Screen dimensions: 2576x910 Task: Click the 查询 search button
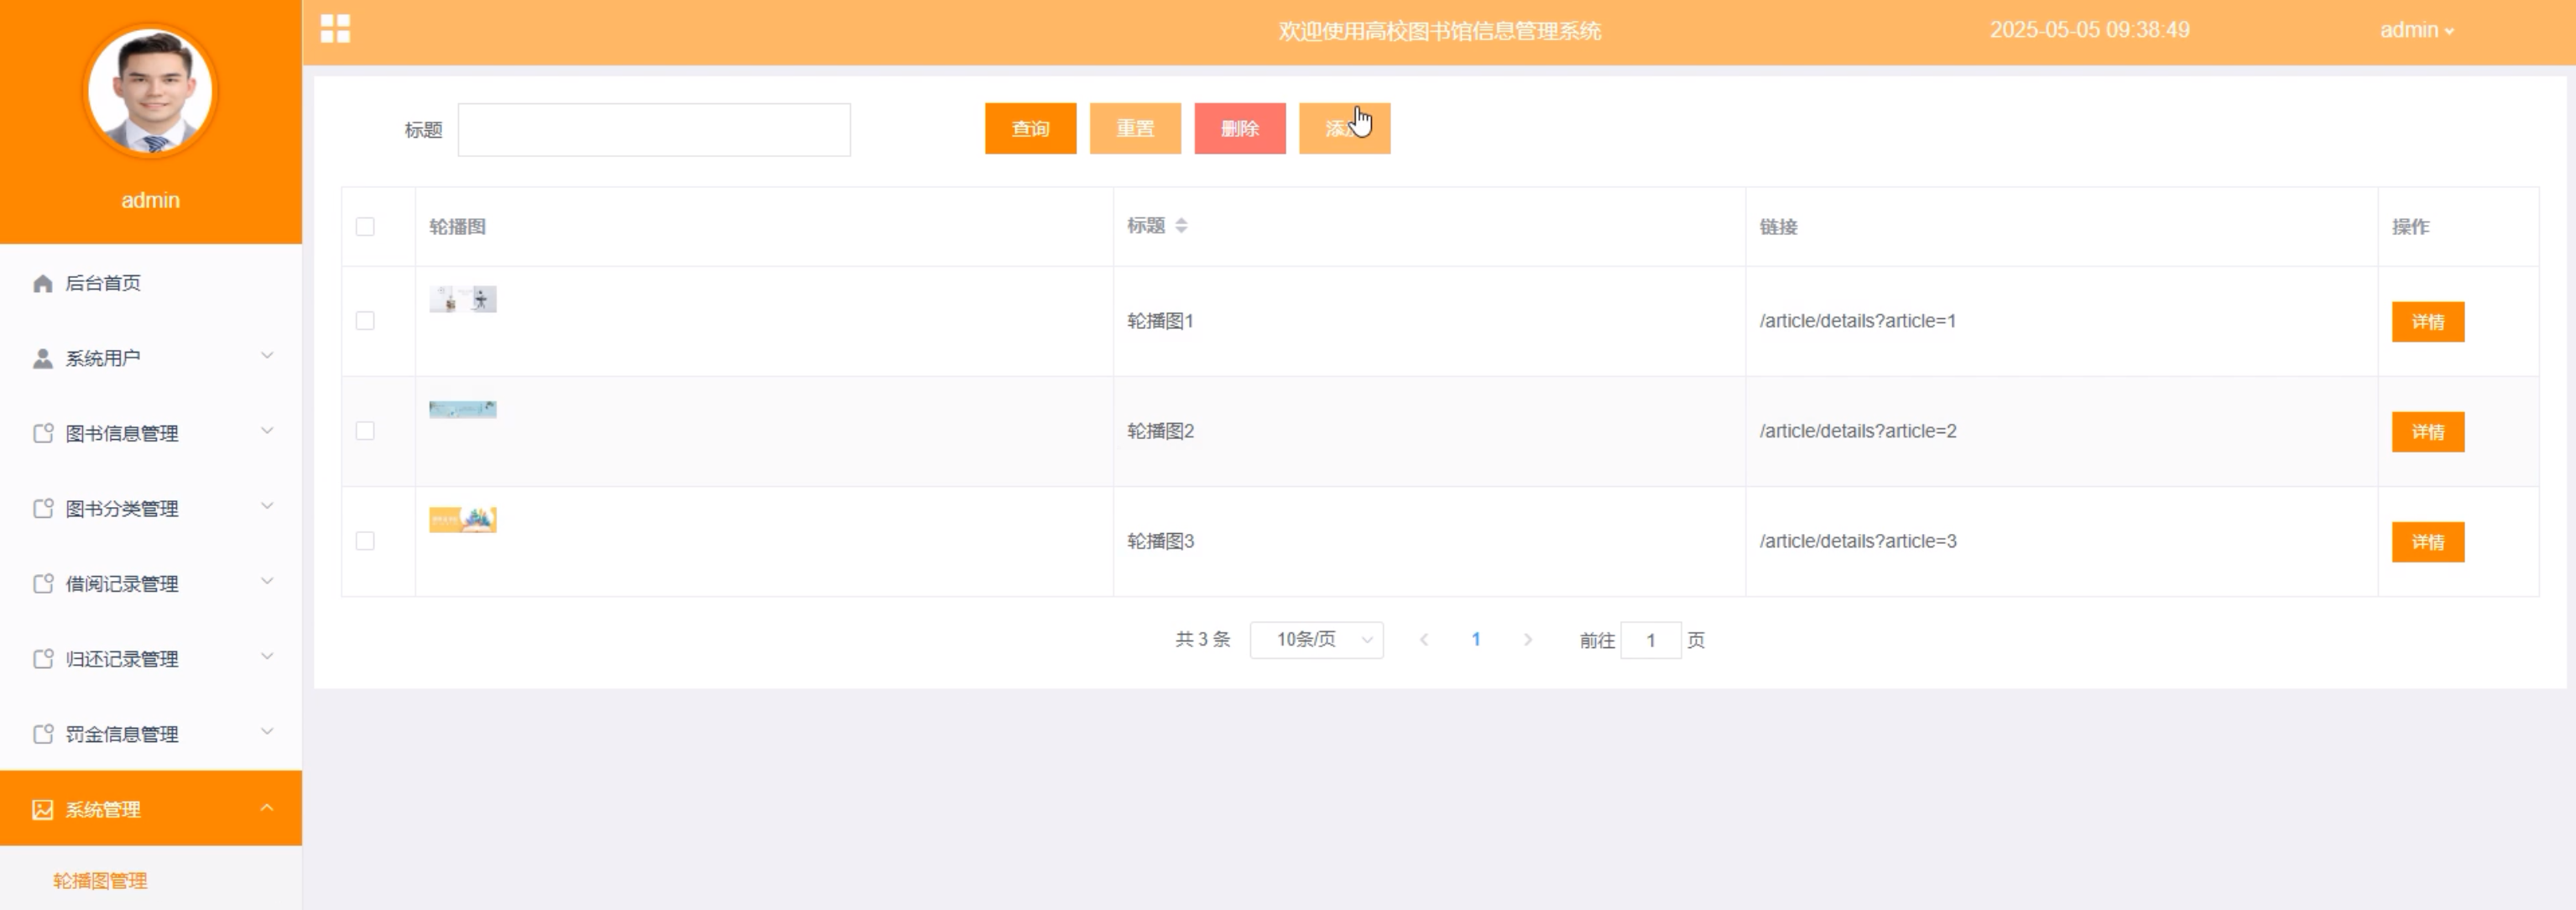click(x=1030, y=129)
